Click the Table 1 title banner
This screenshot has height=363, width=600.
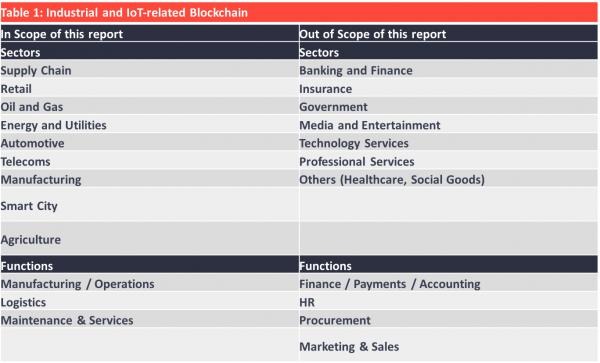(299, 12)
